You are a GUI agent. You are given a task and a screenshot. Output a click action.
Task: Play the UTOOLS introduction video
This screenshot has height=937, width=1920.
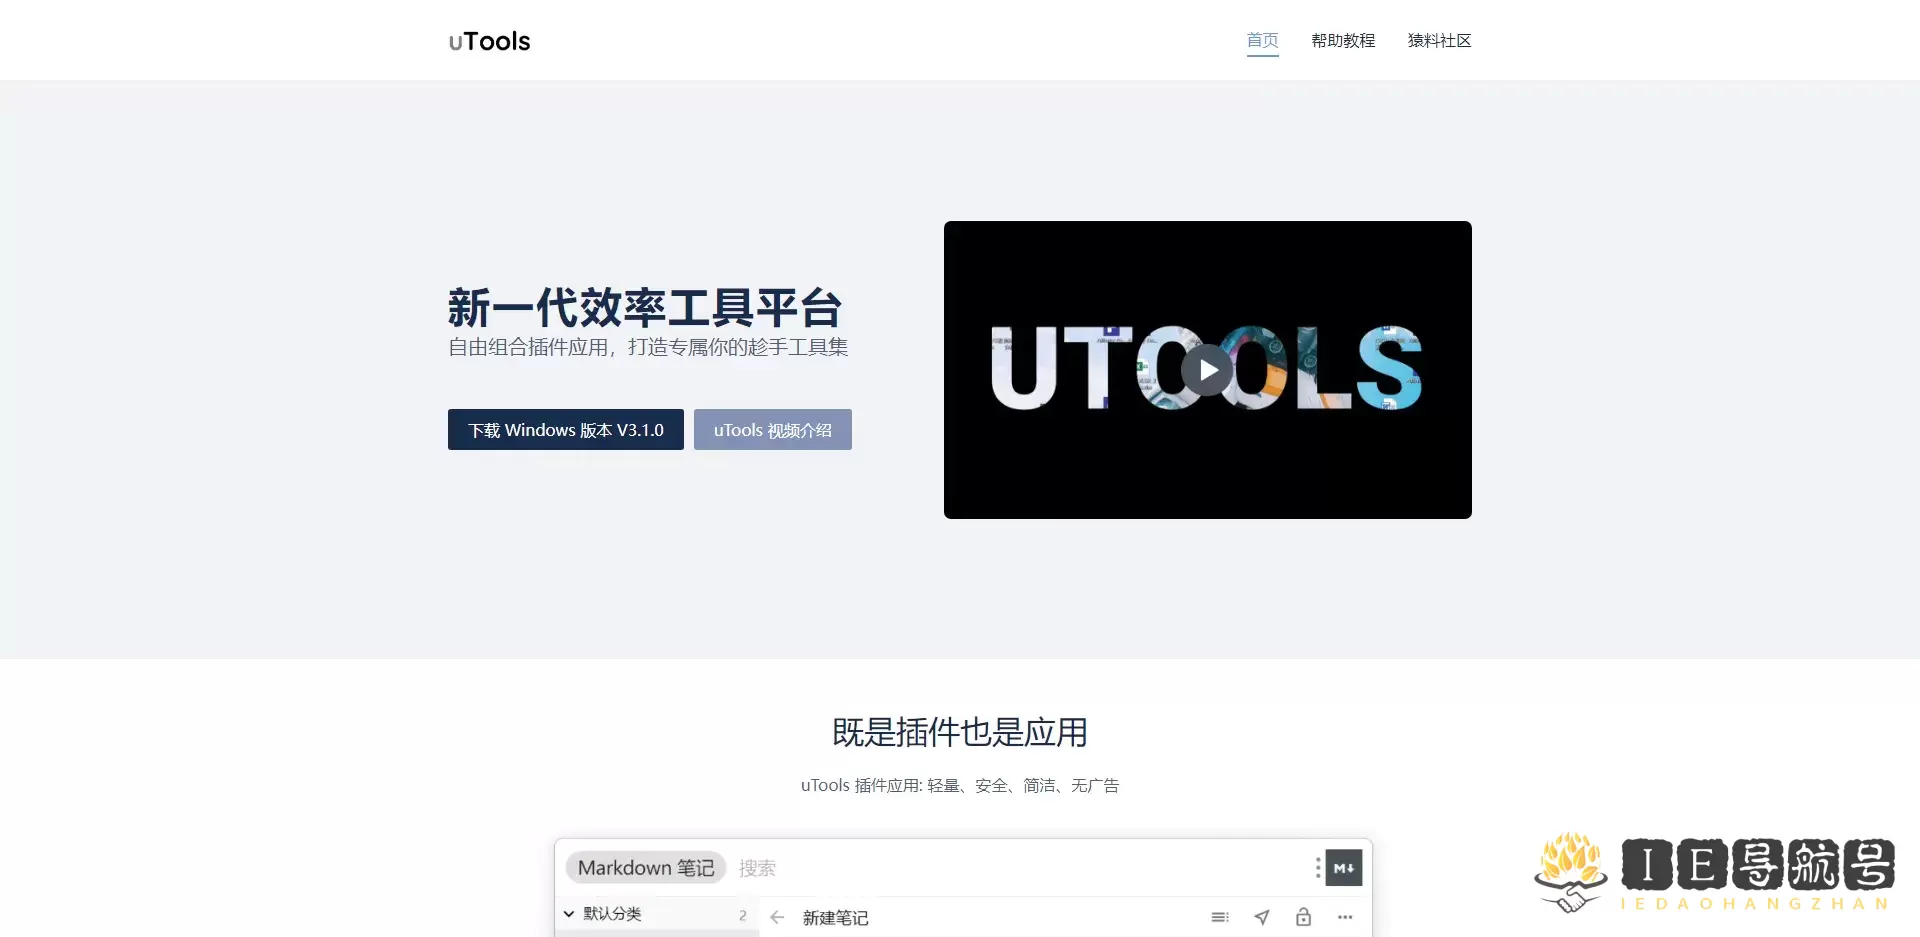(x=1207, y=370)
